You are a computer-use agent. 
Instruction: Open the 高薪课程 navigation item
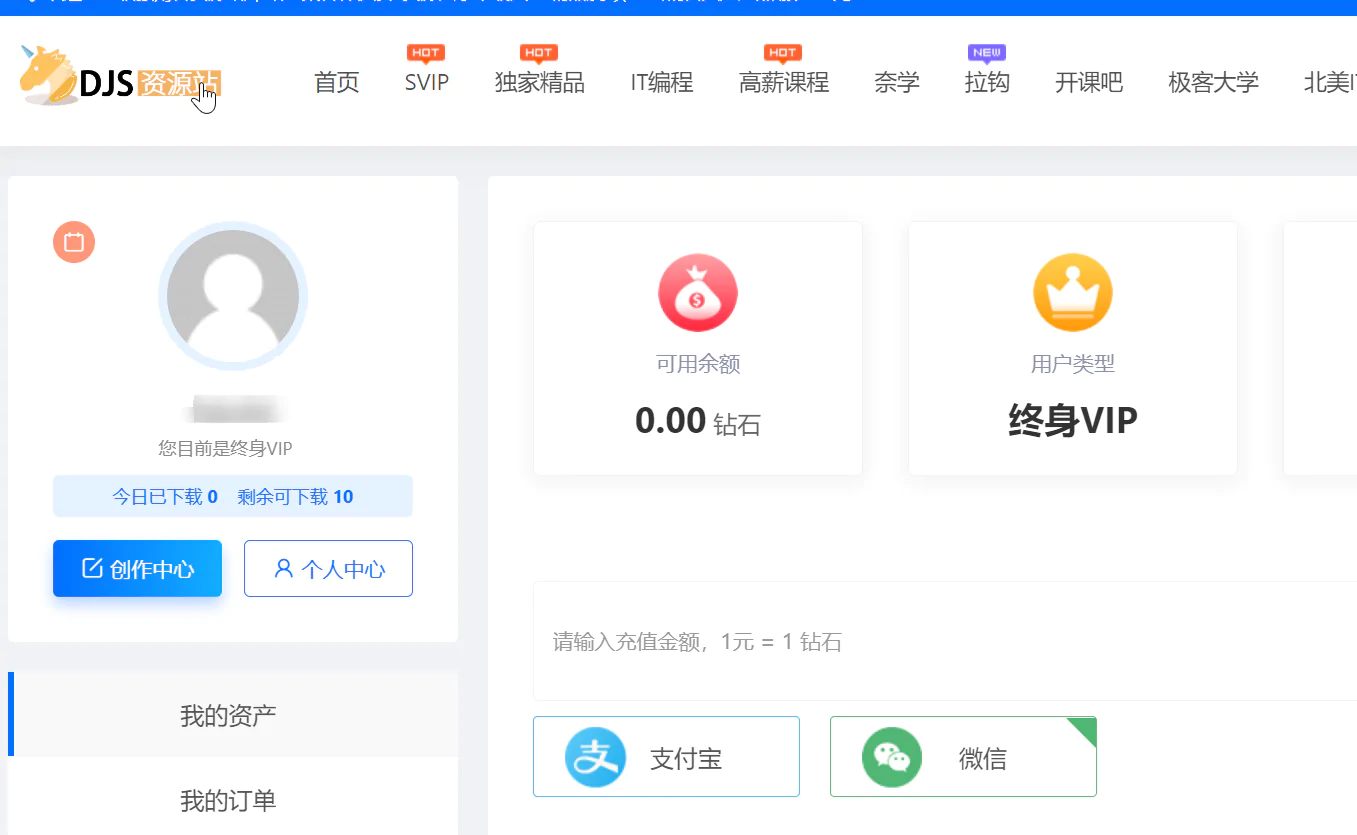click(x=784, y=82)
